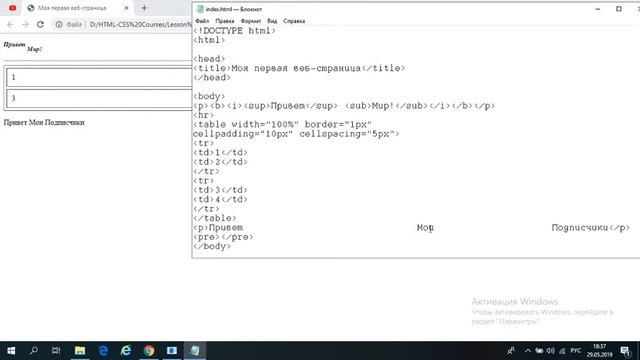Click 'Привет Мои Подписчики' text on page
640x360 pixels.
click(44, 122)
